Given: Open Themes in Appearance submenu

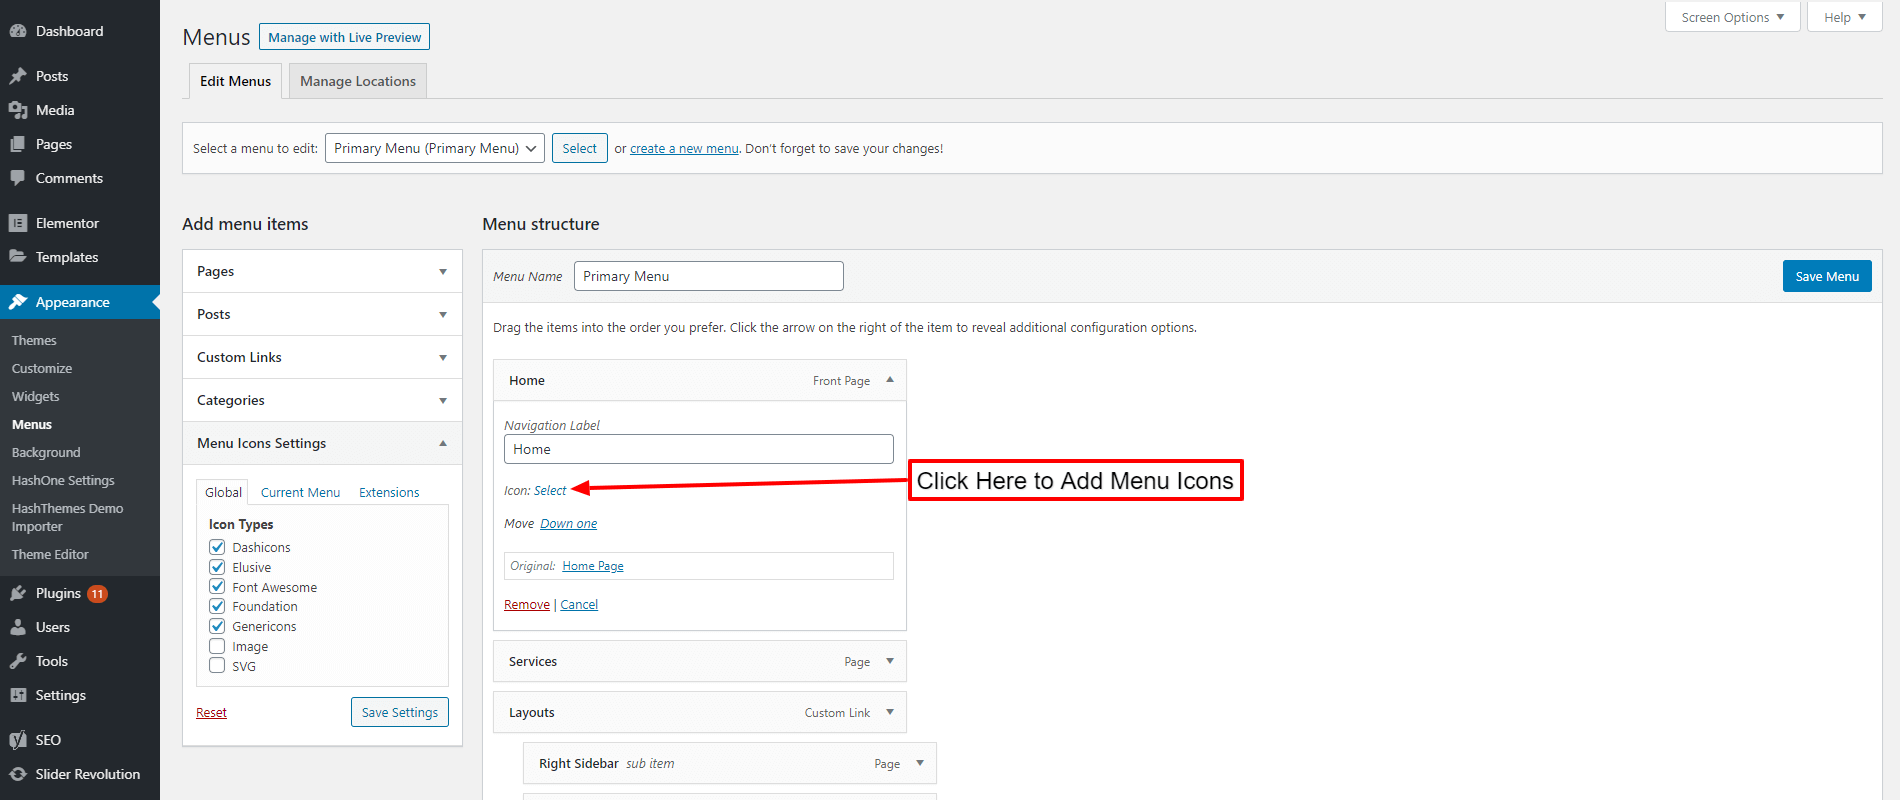Looking at the screenshot, I should pos(34,340).
